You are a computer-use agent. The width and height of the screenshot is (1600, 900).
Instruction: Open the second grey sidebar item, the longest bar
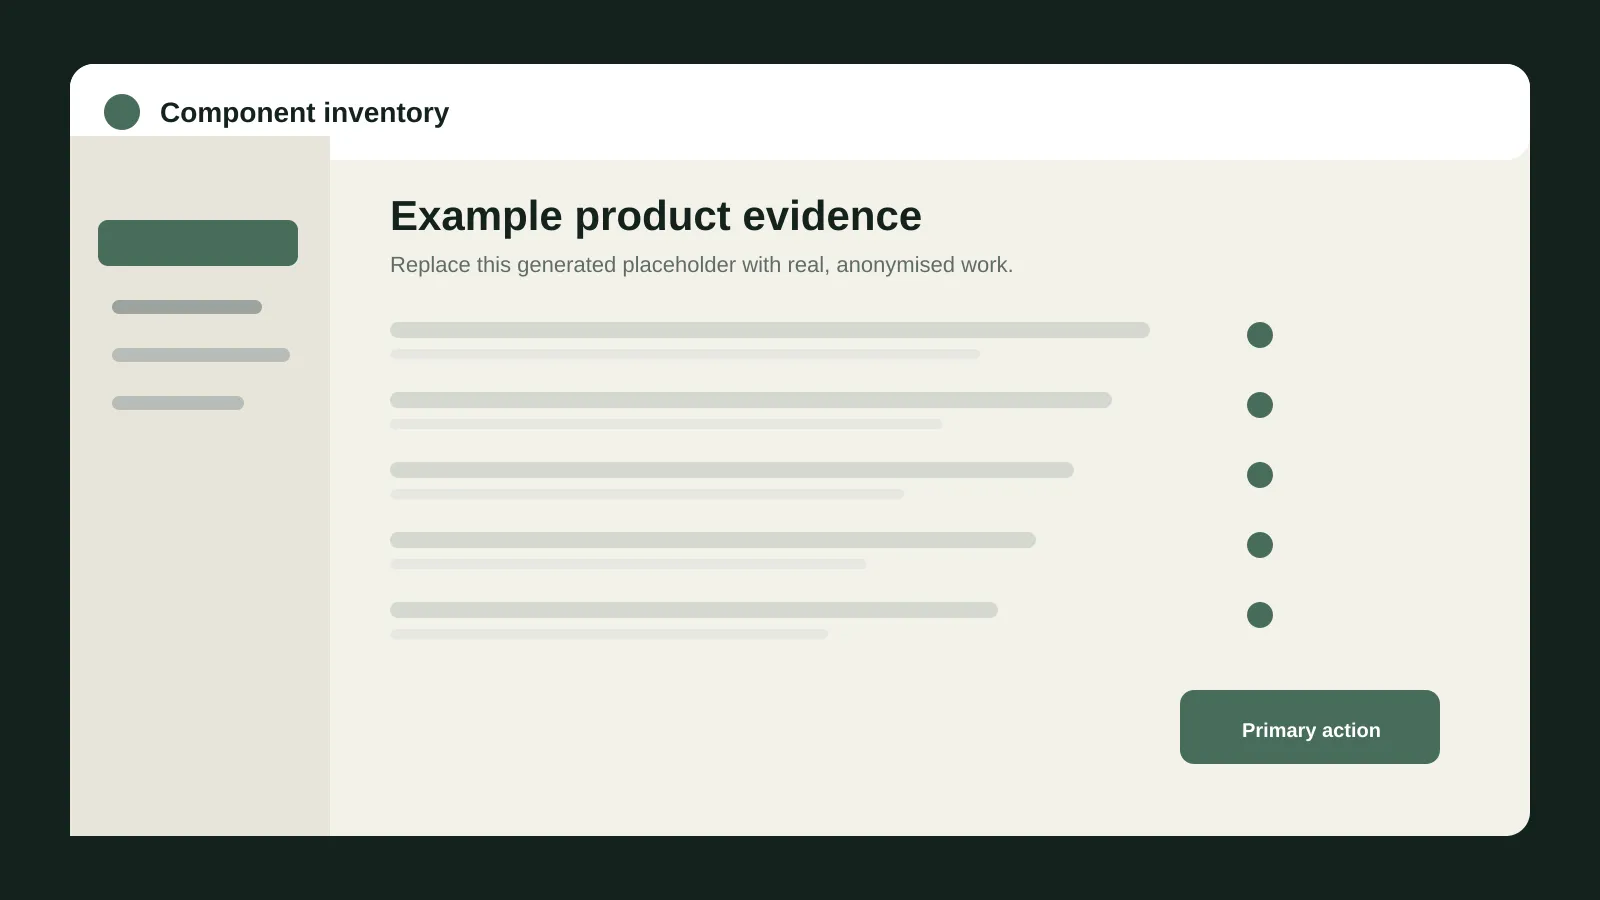tap(201, 355)
